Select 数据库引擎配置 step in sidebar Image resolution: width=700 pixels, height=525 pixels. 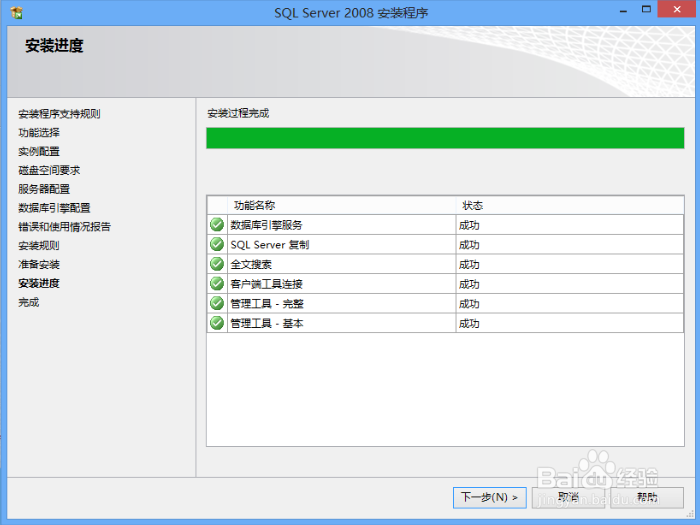[x=54, y=208]
